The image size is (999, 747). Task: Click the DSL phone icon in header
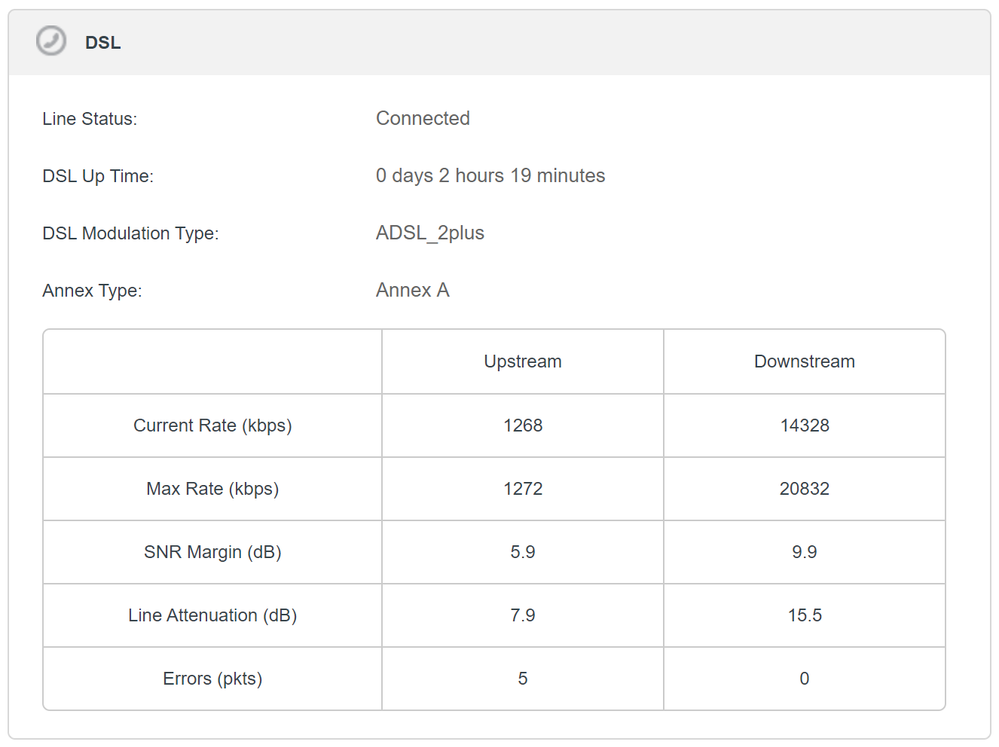(x=51, y=42)
